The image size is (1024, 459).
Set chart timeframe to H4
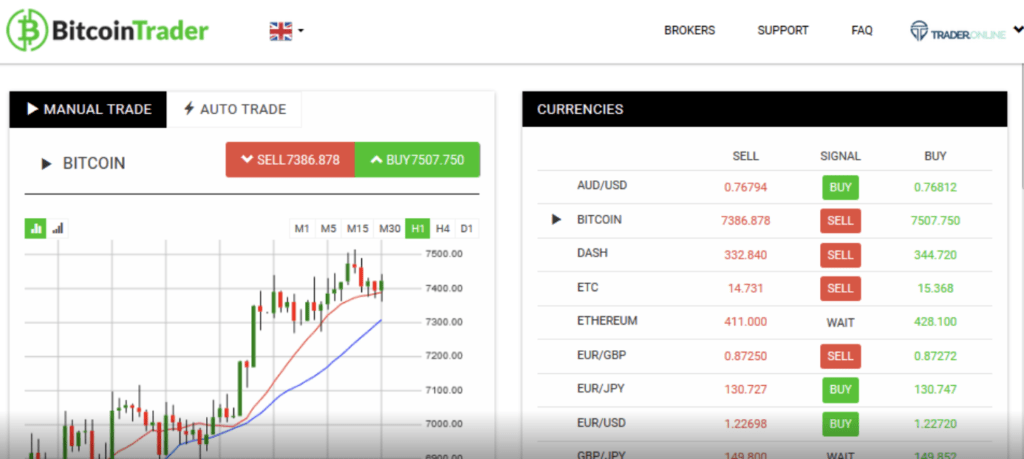coord(443,229)
